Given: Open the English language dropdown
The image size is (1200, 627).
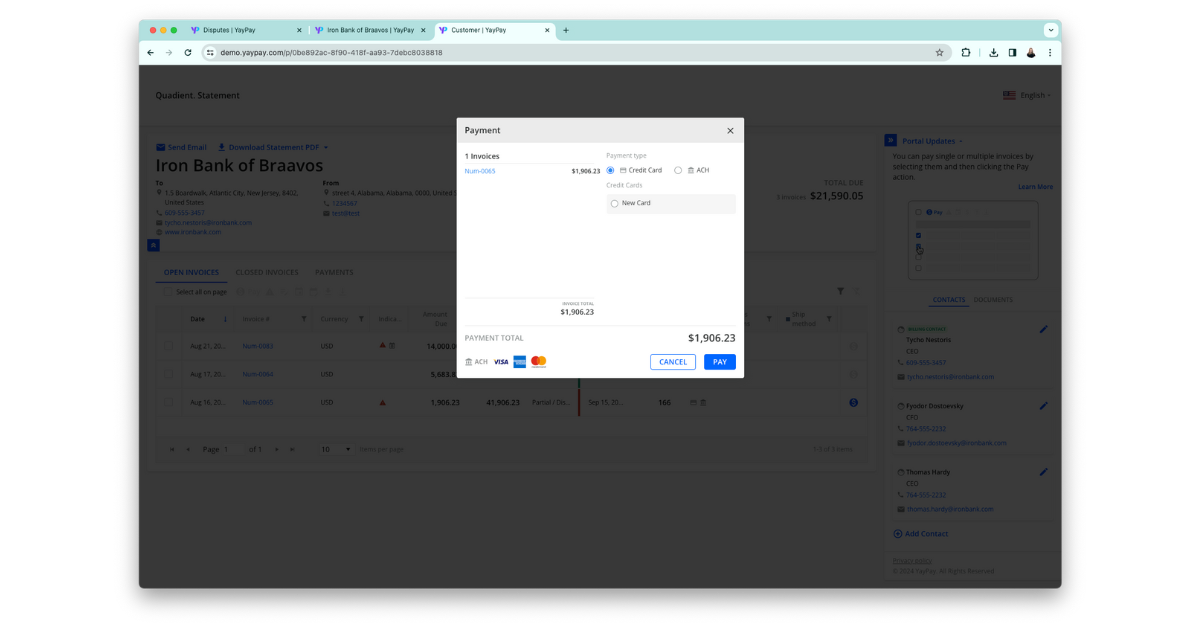Looking at the screenshot, I should click(1026, 96).
